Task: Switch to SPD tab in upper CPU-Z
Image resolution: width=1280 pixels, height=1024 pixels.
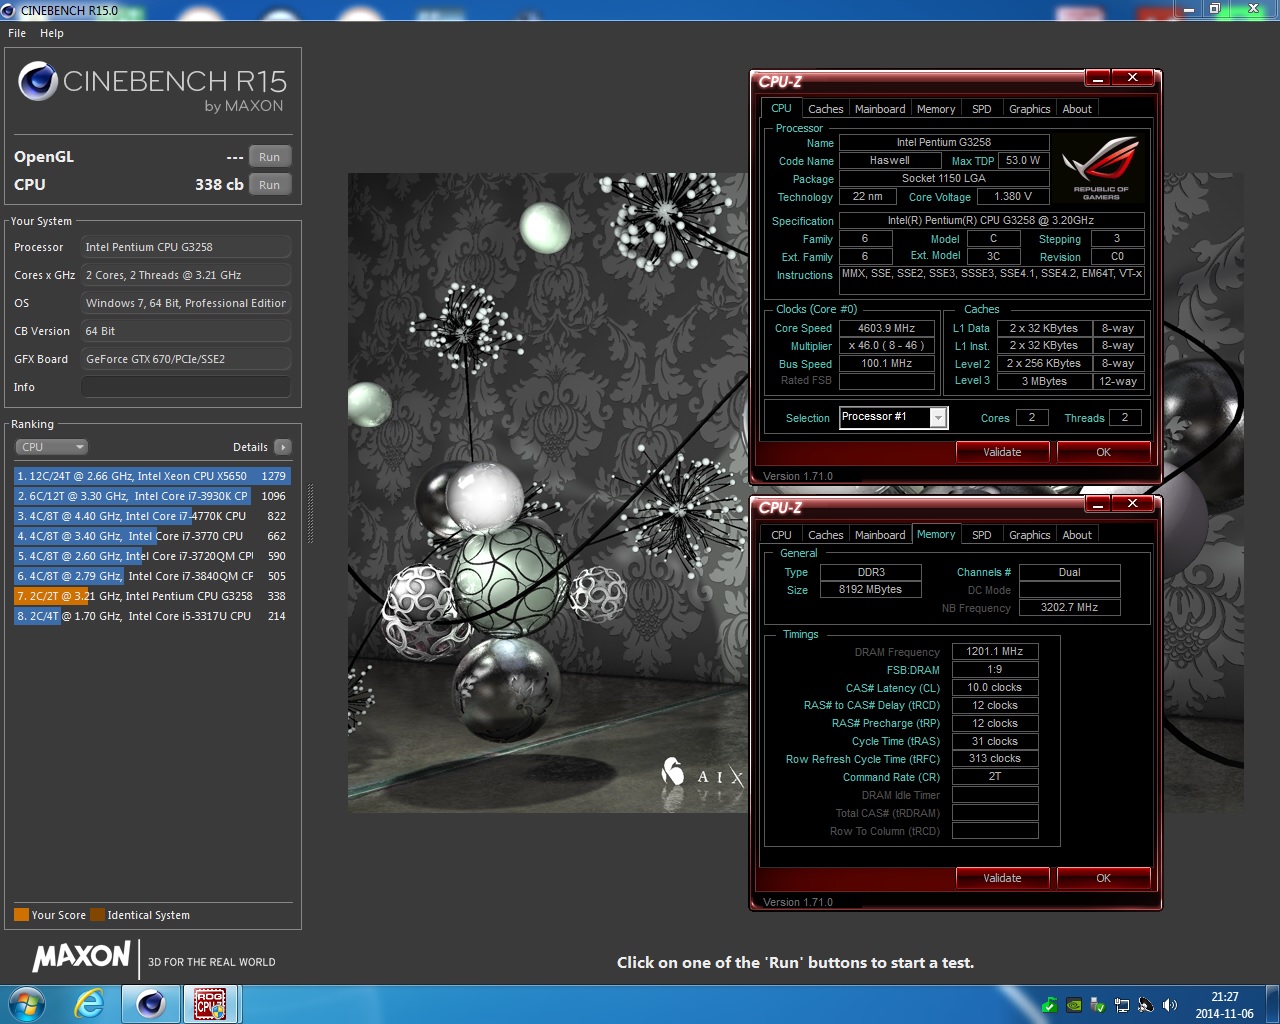Action: tap(982, 109)
